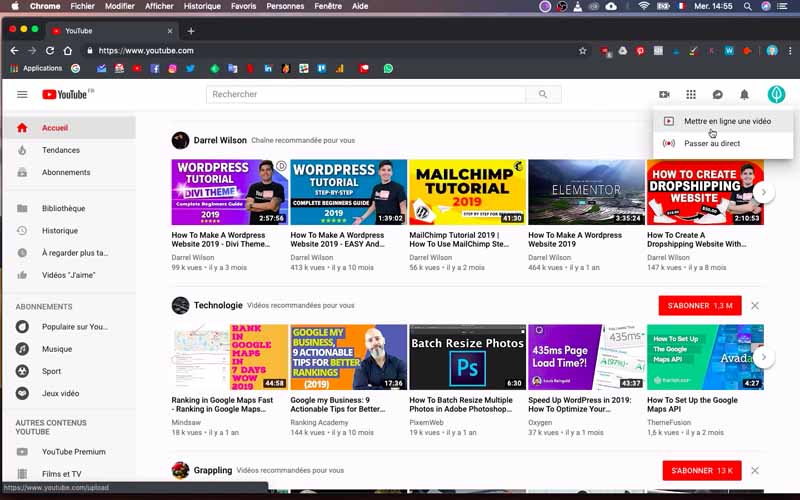Choose Passer au direct
The height and width of the screenshot is (500, 800).
(x=723, y=143)
